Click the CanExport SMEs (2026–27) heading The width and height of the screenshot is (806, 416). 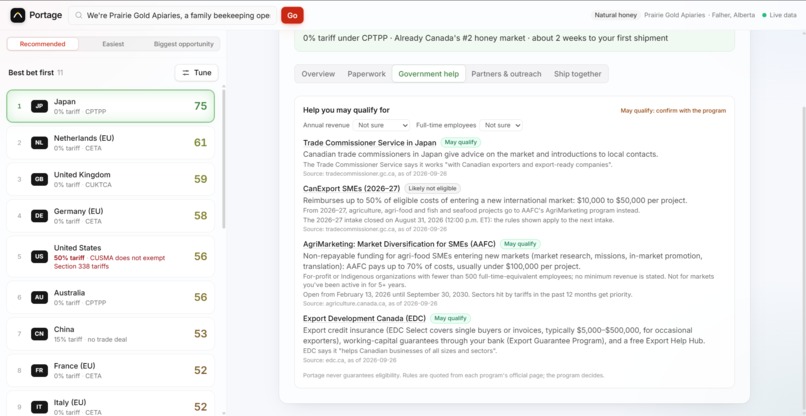[x=352, y=189]
